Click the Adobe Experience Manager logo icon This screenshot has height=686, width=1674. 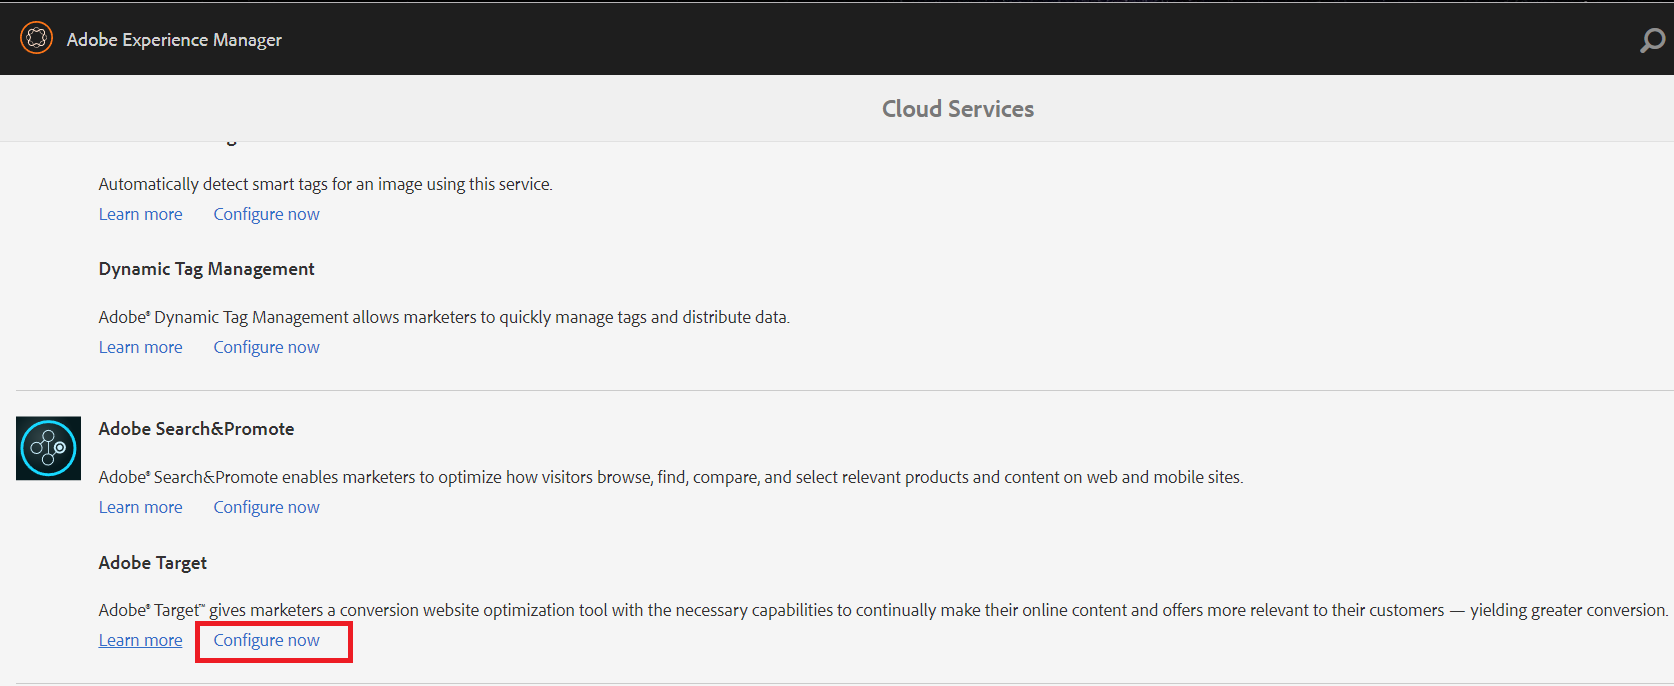(37, 38)
